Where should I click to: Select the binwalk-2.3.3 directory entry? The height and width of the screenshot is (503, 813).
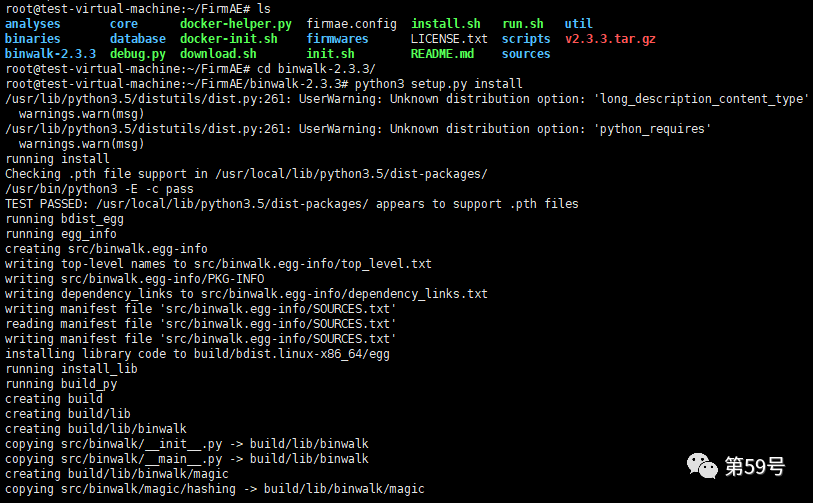51,54
